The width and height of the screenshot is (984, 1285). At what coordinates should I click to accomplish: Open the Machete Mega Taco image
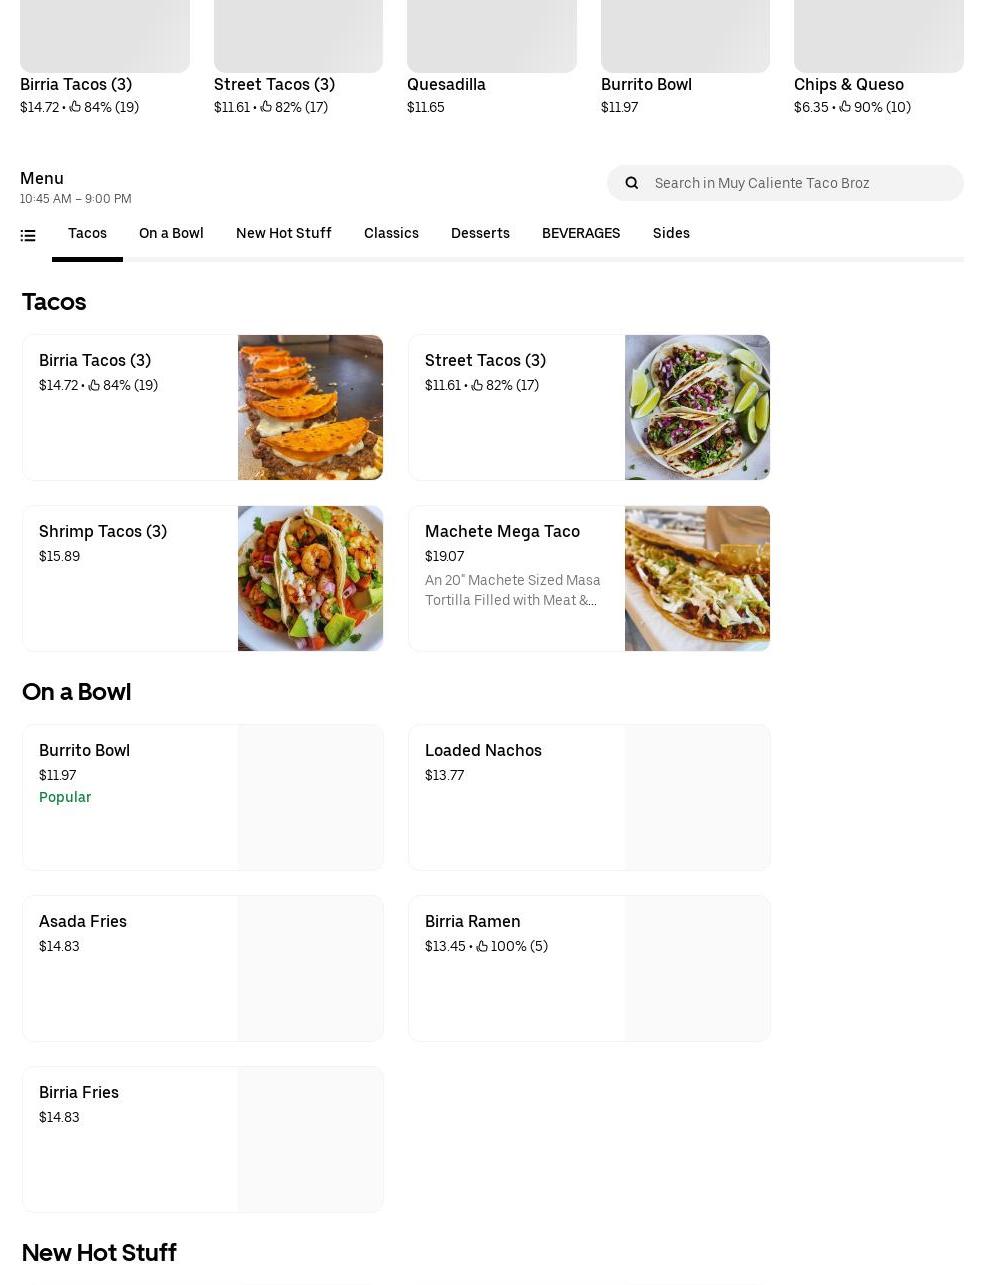coord(697,578)
